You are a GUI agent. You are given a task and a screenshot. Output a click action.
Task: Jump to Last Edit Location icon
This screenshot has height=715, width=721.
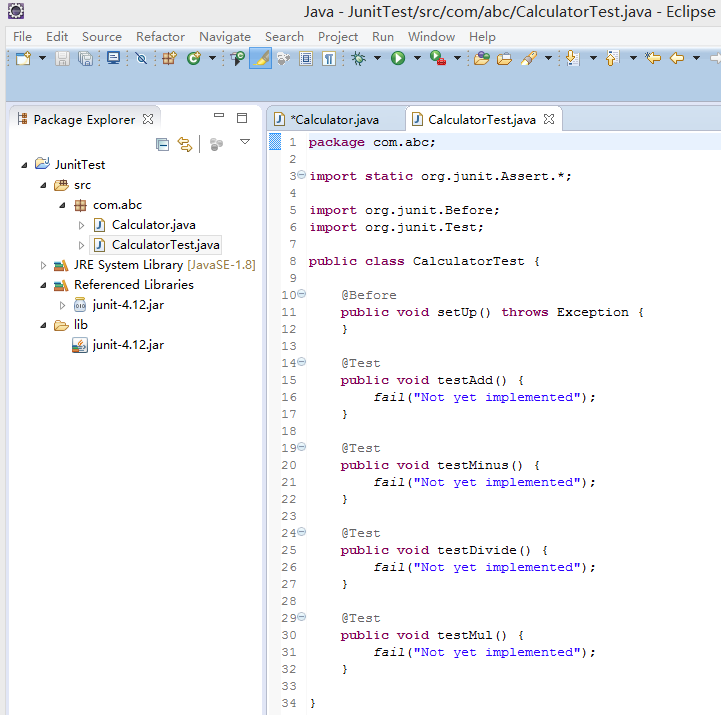tap(653, 58)
